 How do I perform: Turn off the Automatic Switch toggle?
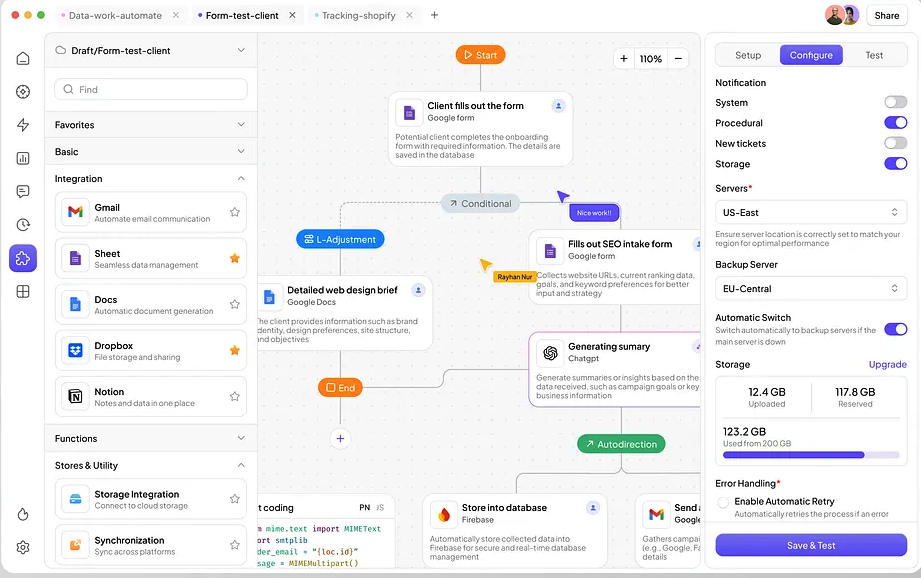pos(895,329)
